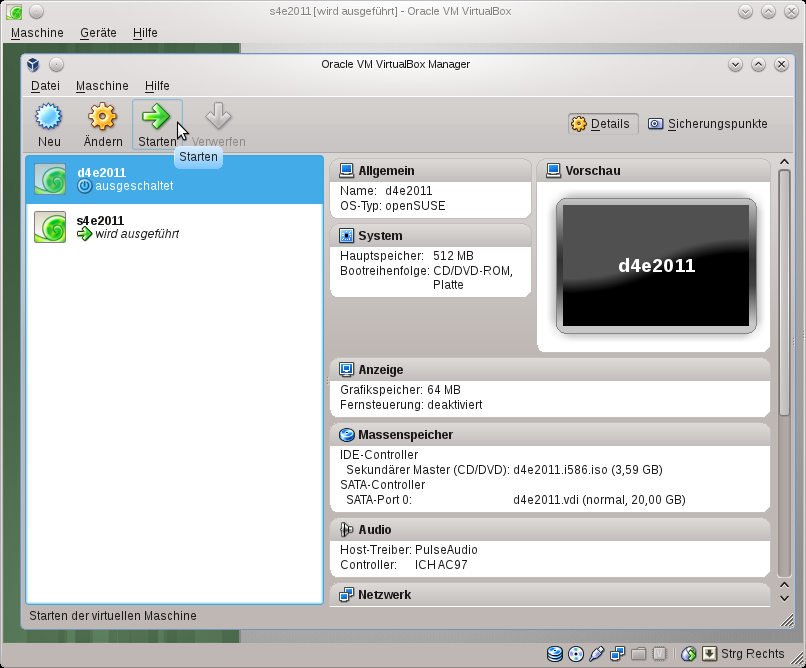The width and height of the screenshot is (806, 668).
Task: Click the Anzeige section display icon
Action: coord(346,369)
